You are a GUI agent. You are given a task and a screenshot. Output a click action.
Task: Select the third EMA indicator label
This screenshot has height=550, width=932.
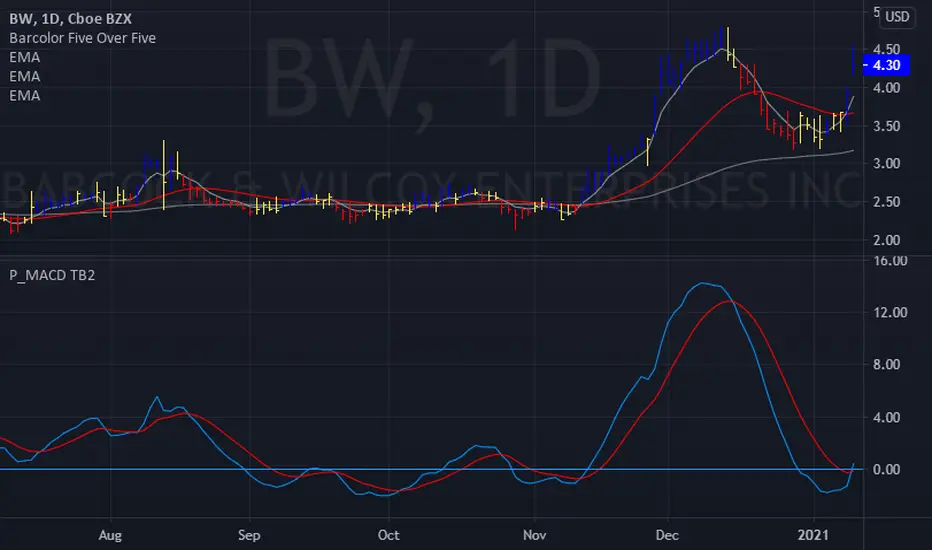[x=24, y=95]
